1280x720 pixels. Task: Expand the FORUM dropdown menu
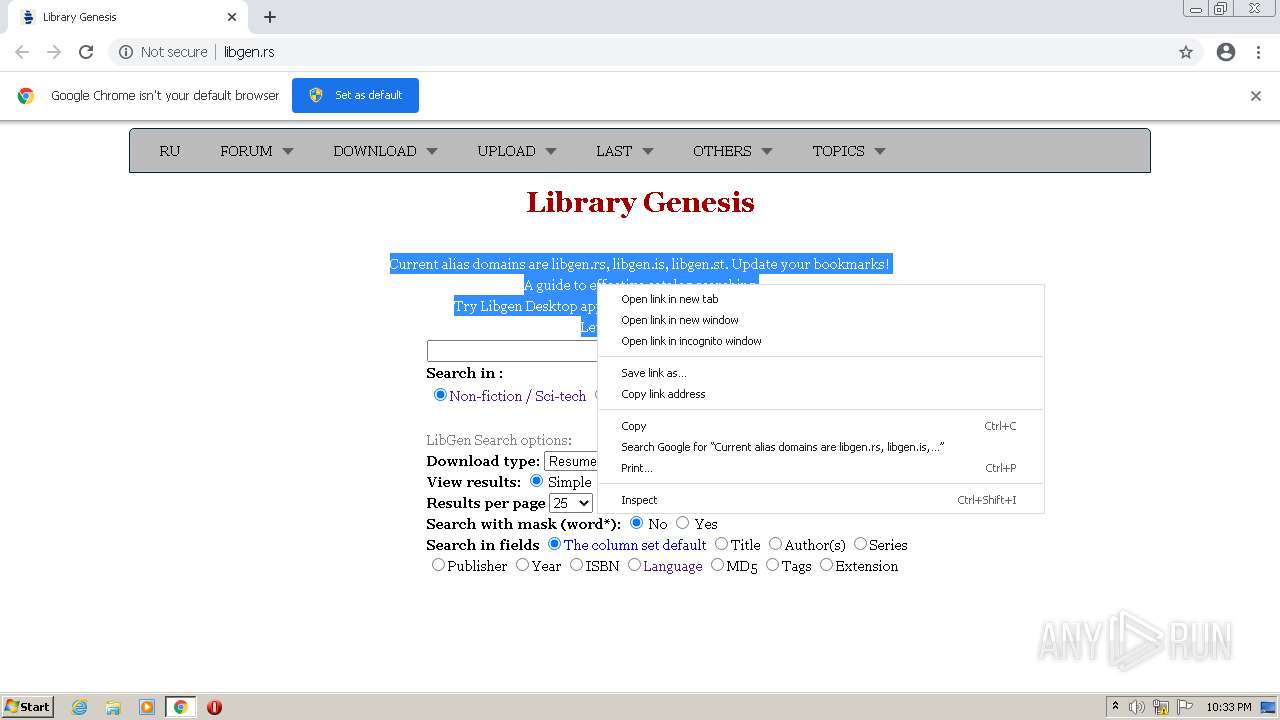point(257,151)
